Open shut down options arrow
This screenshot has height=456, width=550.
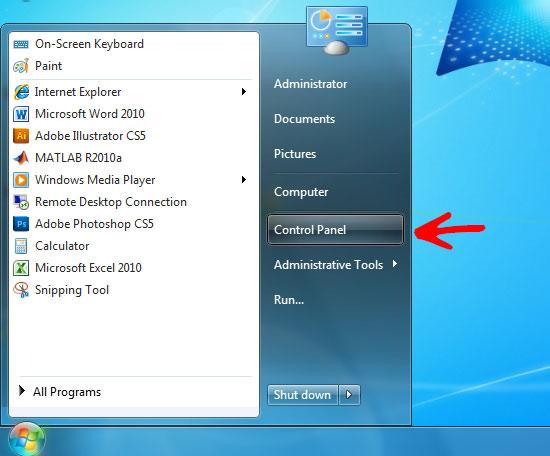[x=349, y=395]
